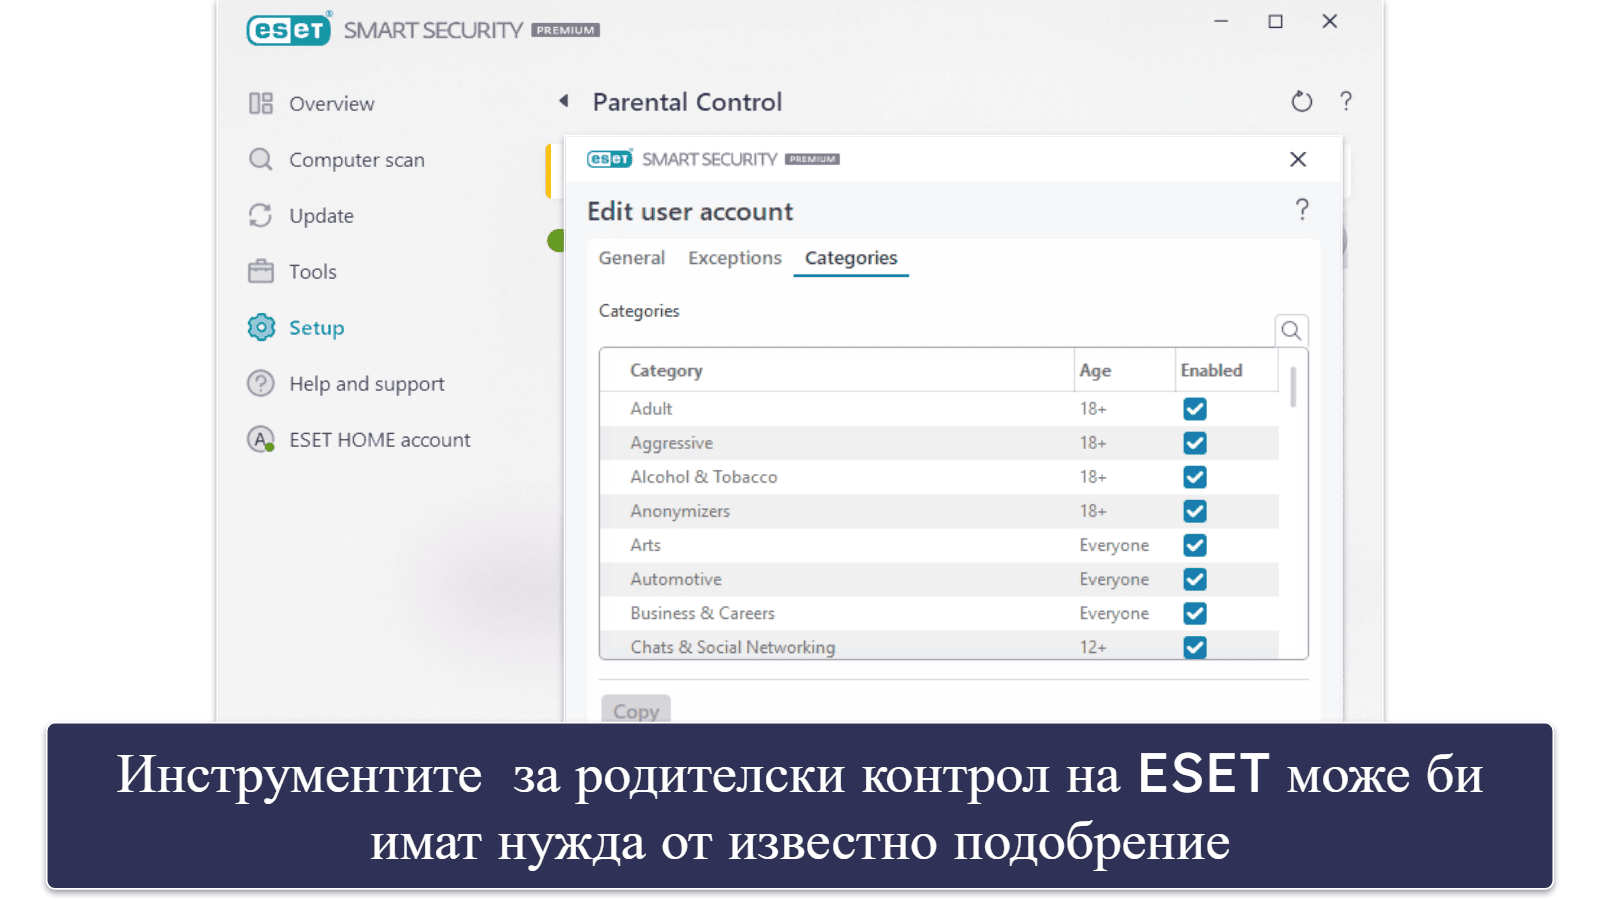1599x899 pixels.
Task: Select the Adult row text
Action: point(651,409)
